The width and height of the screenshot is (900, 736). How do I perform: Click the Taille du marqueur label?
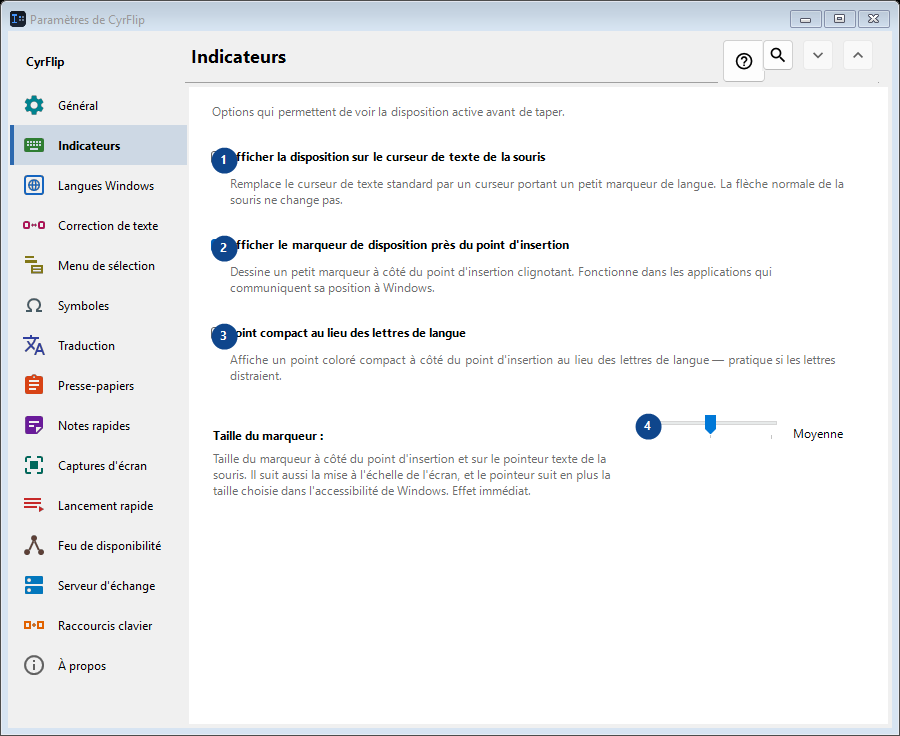268,436
